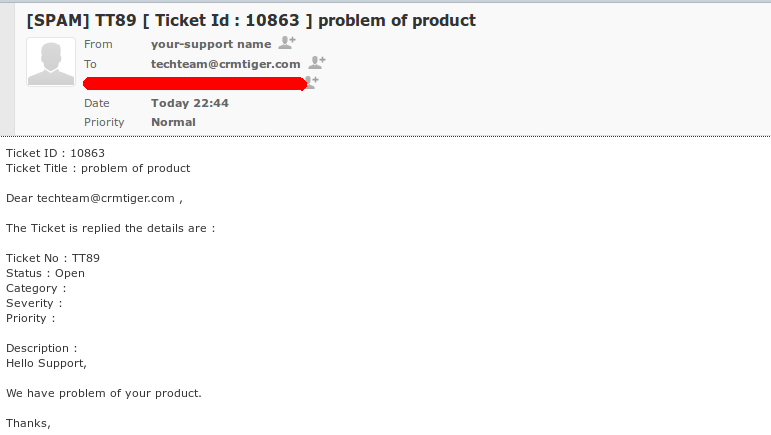This screenshot has height=435, width=771.
Task: Click the From header label
Action: tap(98, 44)
